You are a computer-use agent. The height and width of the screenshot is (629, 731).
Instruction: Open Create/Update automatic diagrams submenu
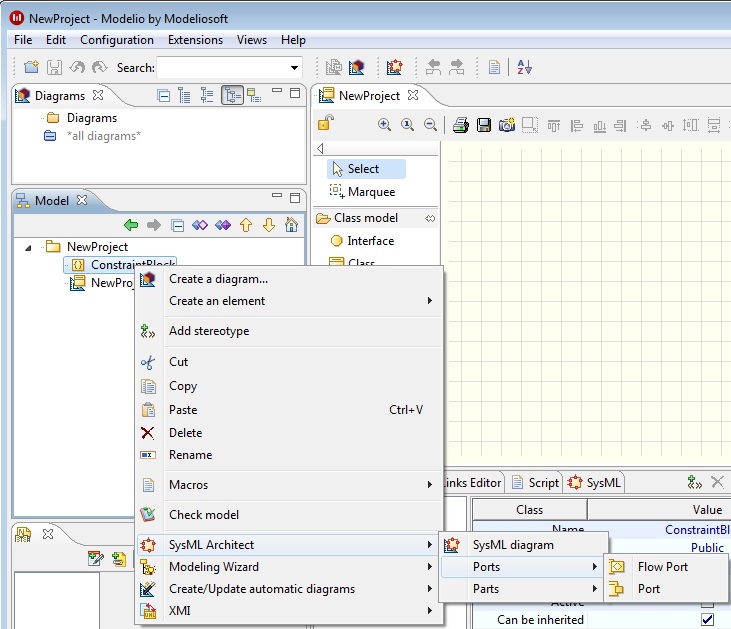pos(289,588)
